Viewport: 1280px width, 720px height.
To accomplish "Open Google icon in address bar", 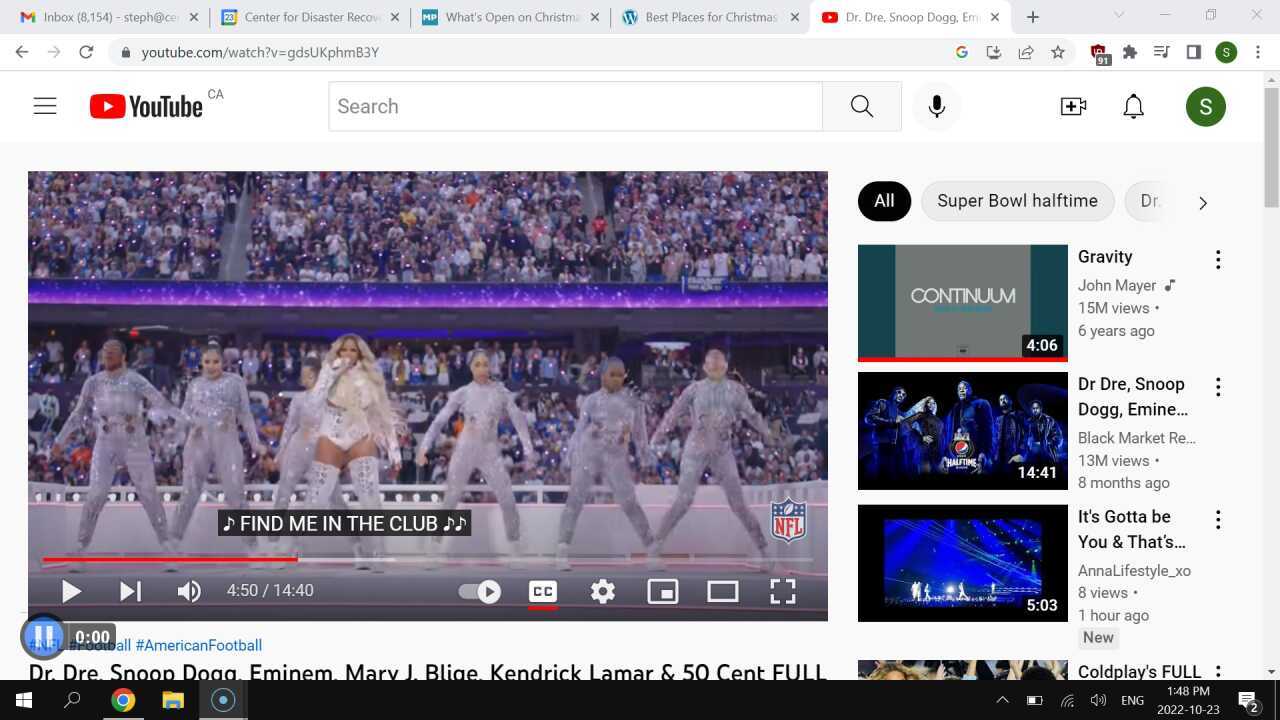I will click(x=962, y=52).
